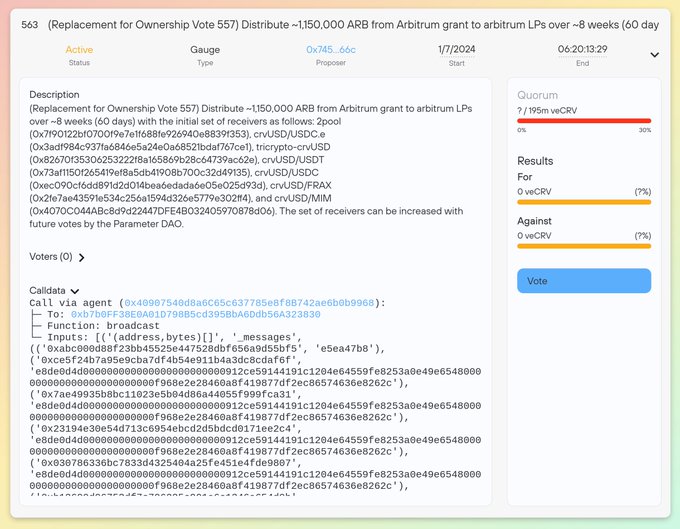Image resolution: width=680 pixels, height=529 pixels.
Task: Click the Against votes progress bar
Action: tap(584, 246)
